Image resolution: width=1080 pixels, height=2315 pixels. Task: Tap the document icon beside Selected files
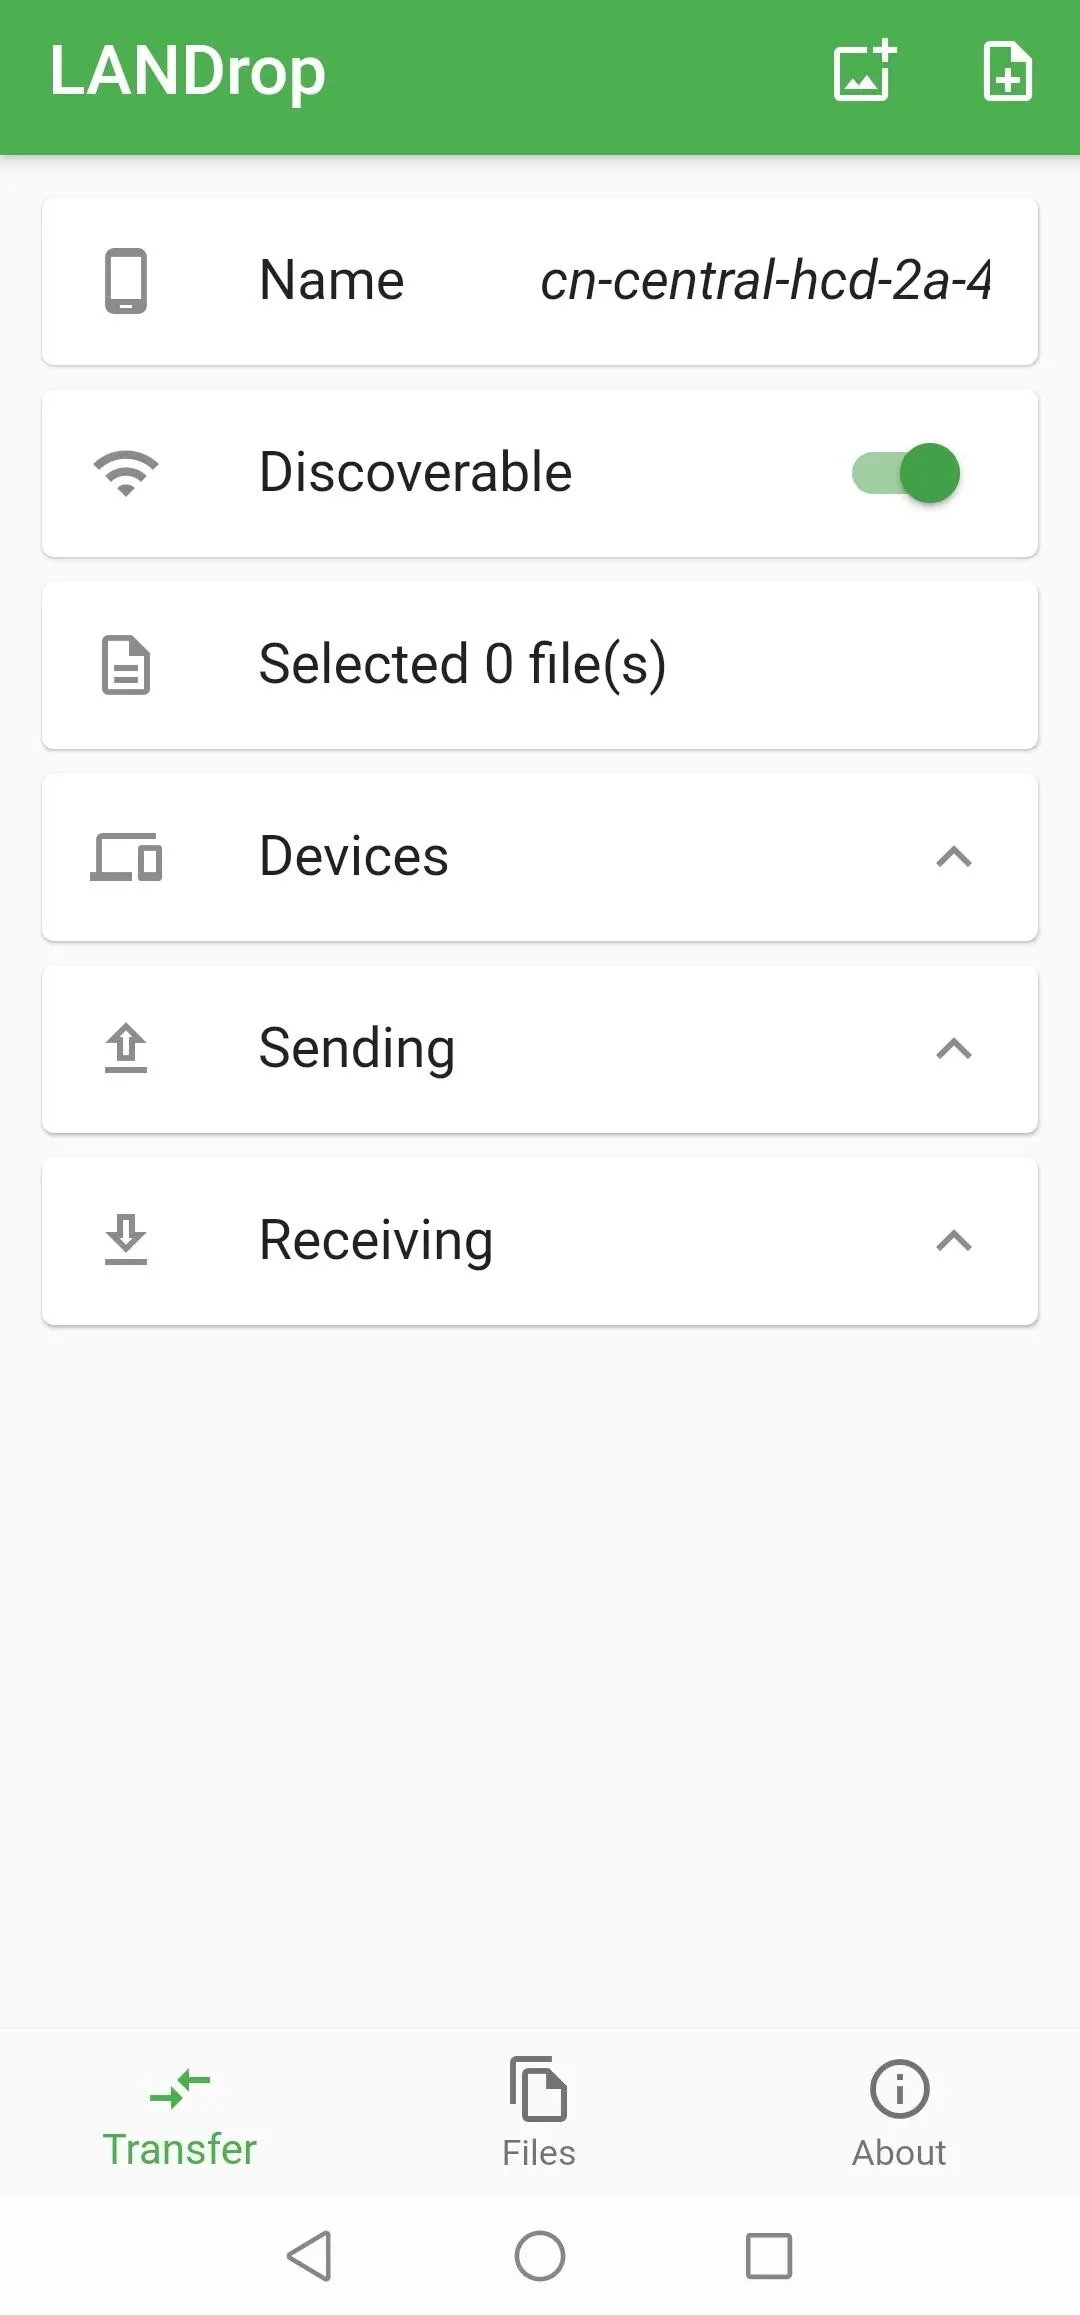pos(126,665)
